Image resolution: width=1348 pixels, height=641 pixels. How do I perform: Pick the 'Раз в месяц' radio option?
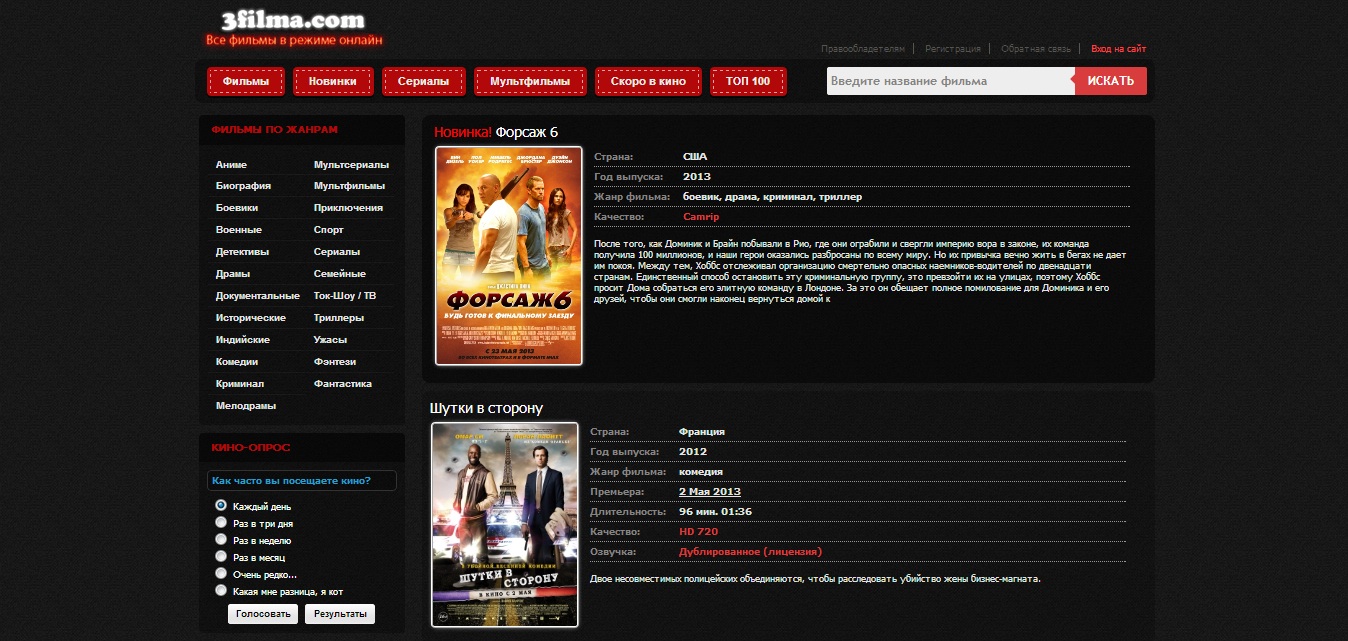(x=221, y=557)
